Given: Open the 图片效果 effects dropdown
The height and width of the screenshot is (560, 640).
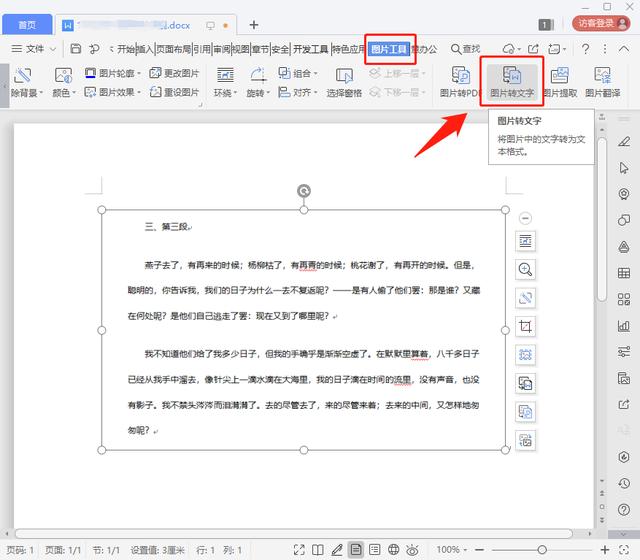Looking at the screenshot, I should coord(113,92).
